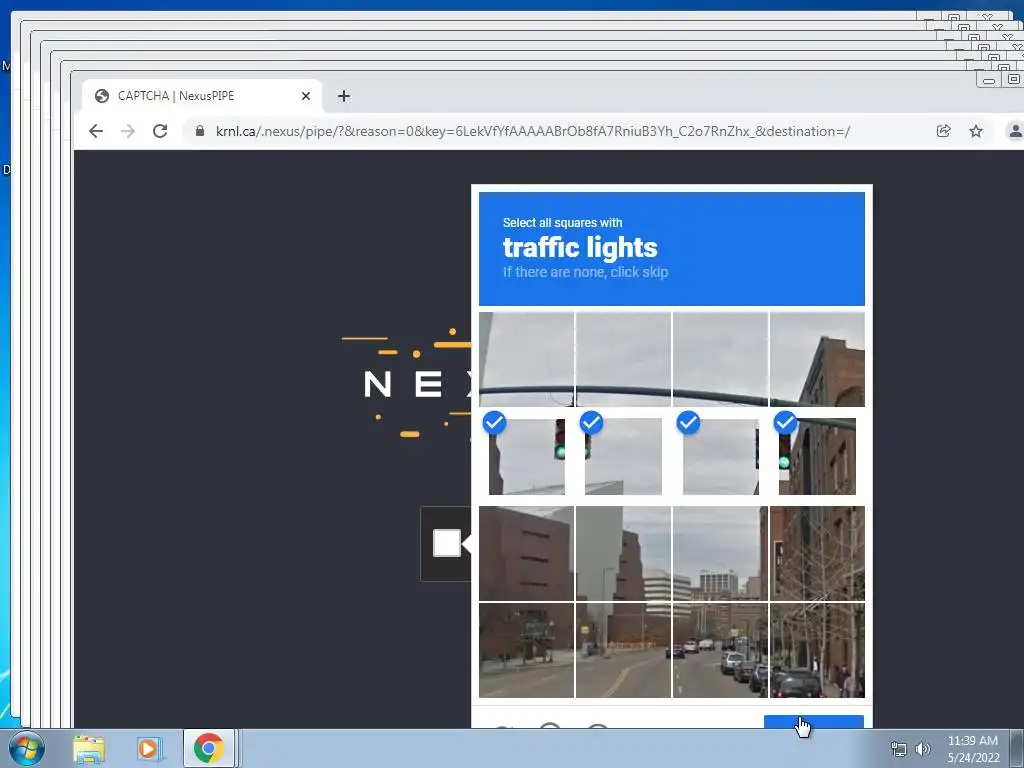1024x768 pixels.
Task: Select top-row sky tile with pole junction at left
Action: point(623,359)
